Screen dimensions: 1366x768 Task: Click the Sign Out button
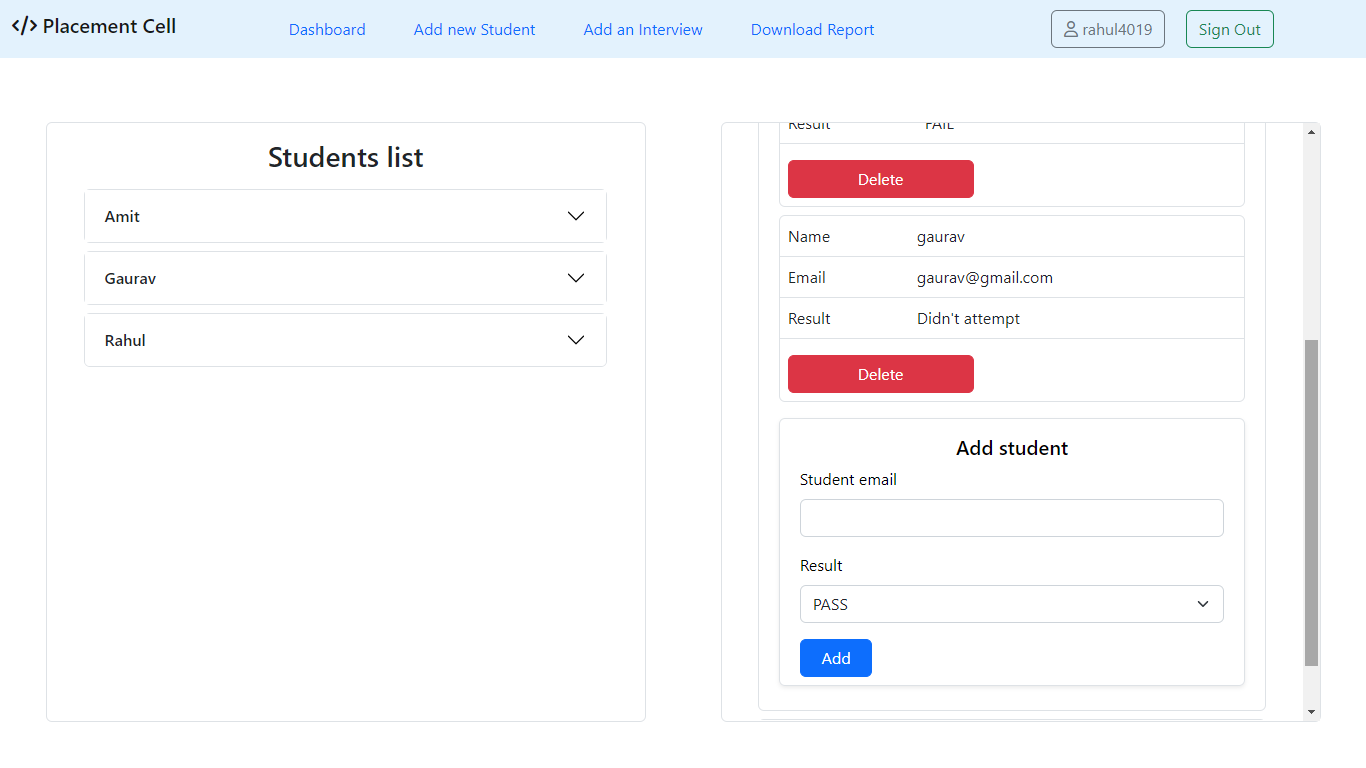coord(1230,29)
